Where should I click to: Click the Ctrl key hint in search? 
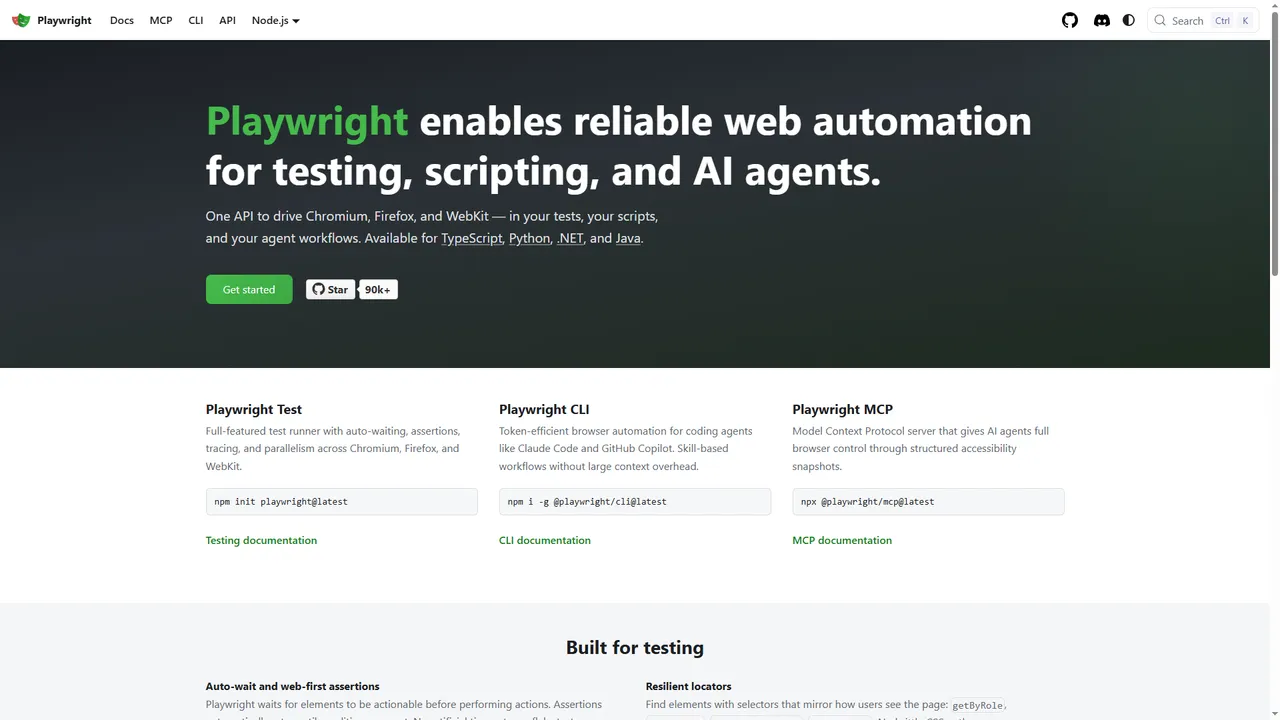1222,20
